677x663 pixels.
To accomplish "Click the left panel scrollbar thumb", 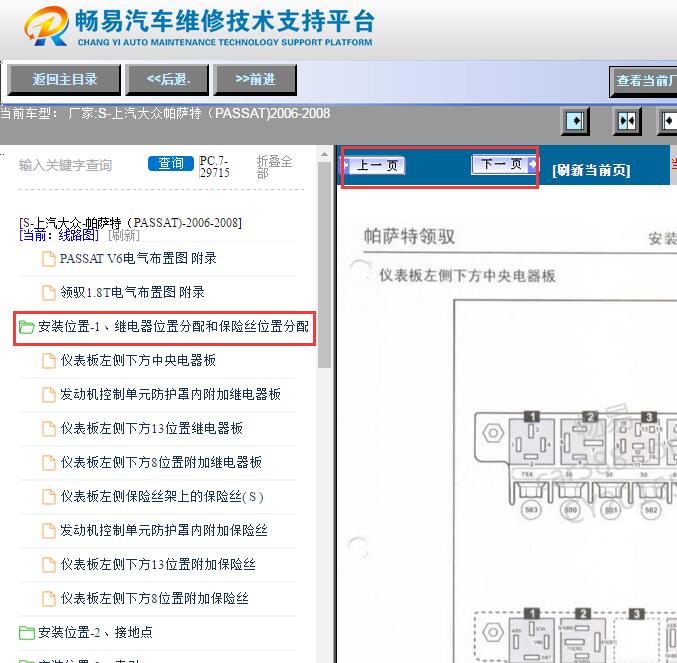I will tap(324, 265).
